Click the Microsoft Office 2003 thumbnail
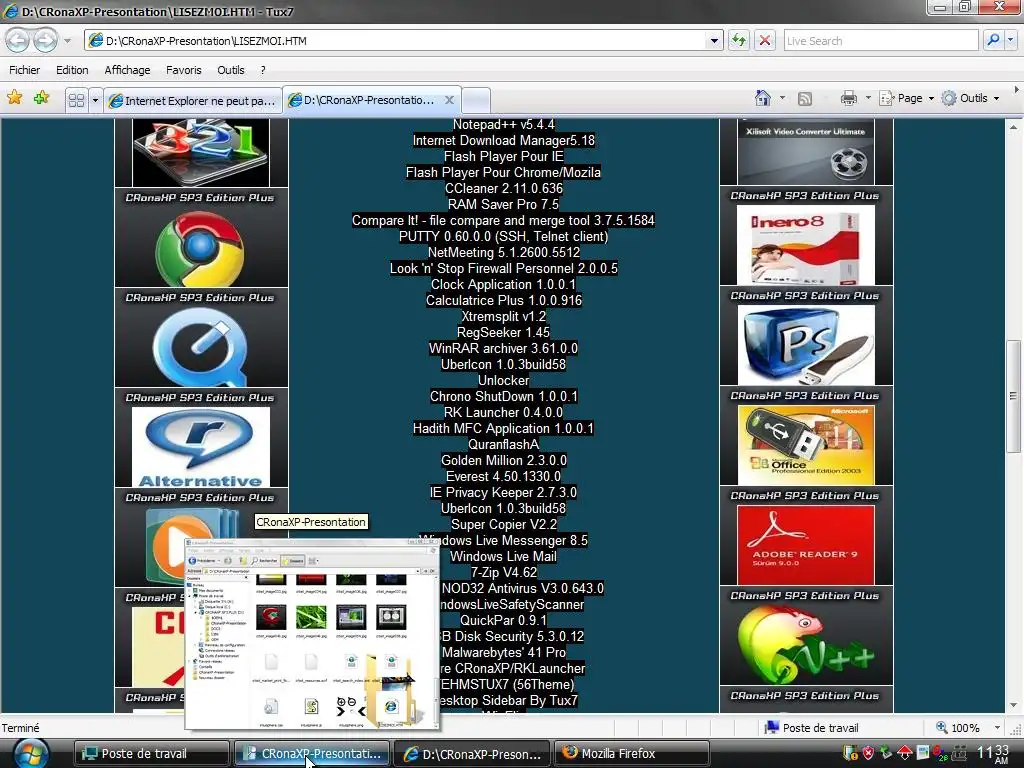Viewport: 1024px width, 768px height. (805, 445)
